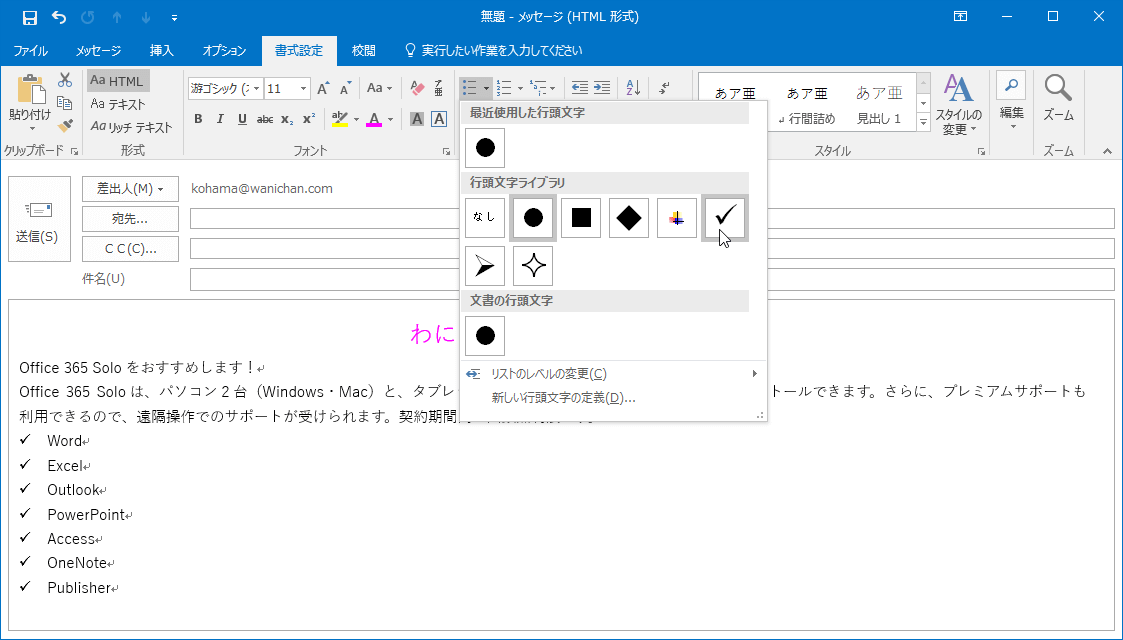
Task: Click the text direction paragraph icon
Action: tap(665, 88)
